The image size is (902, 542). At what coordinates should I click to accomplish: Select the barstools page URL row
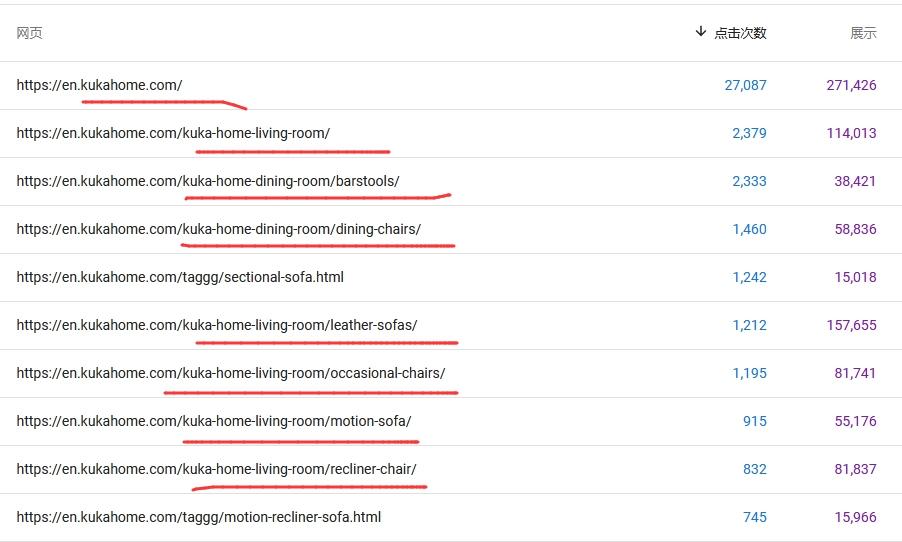point(208,181)
